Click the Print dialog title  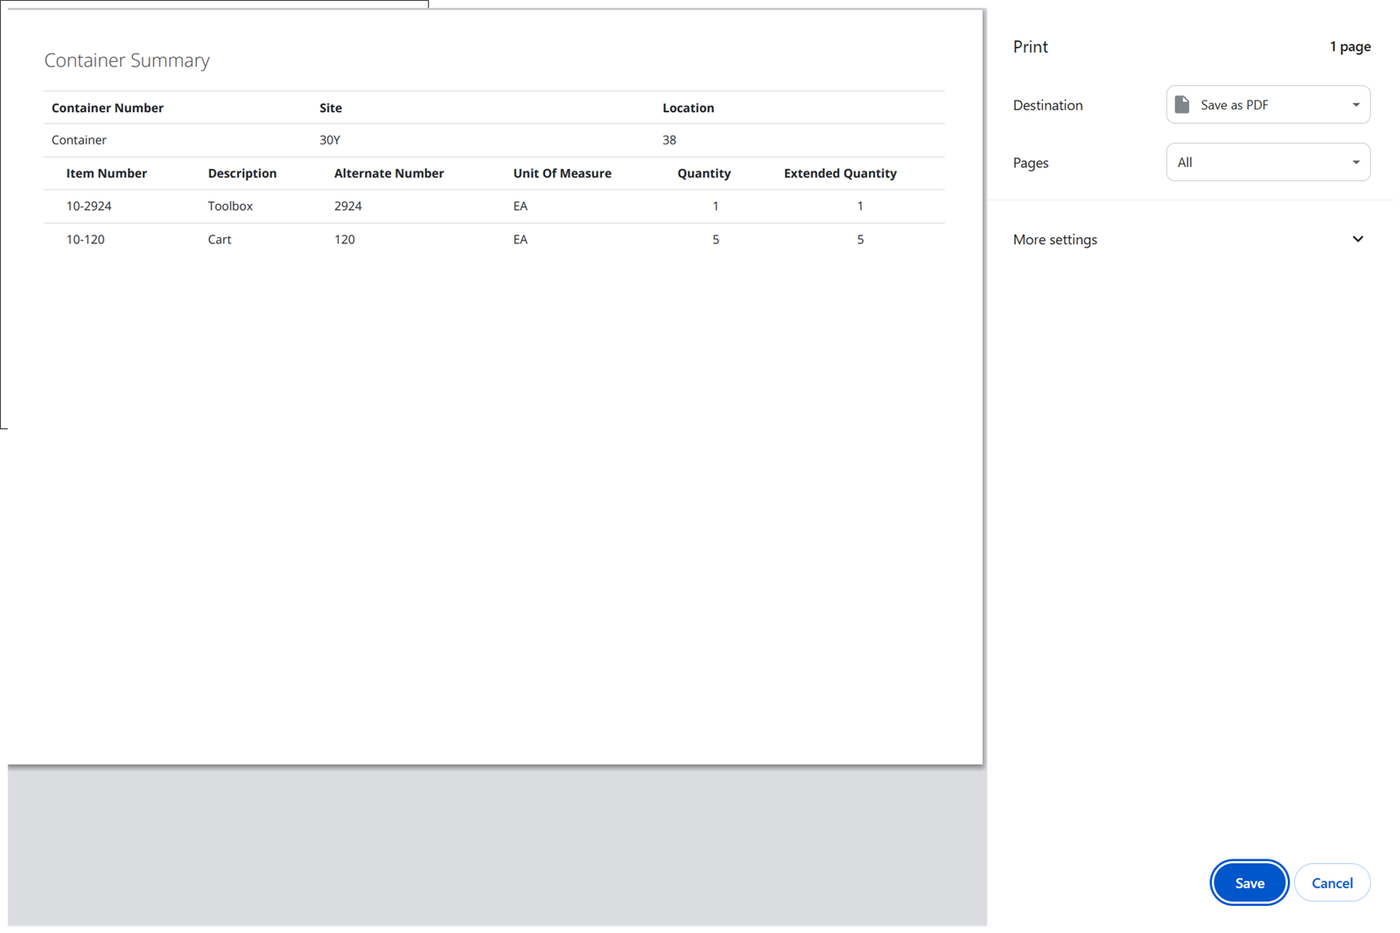[1030, 47]
